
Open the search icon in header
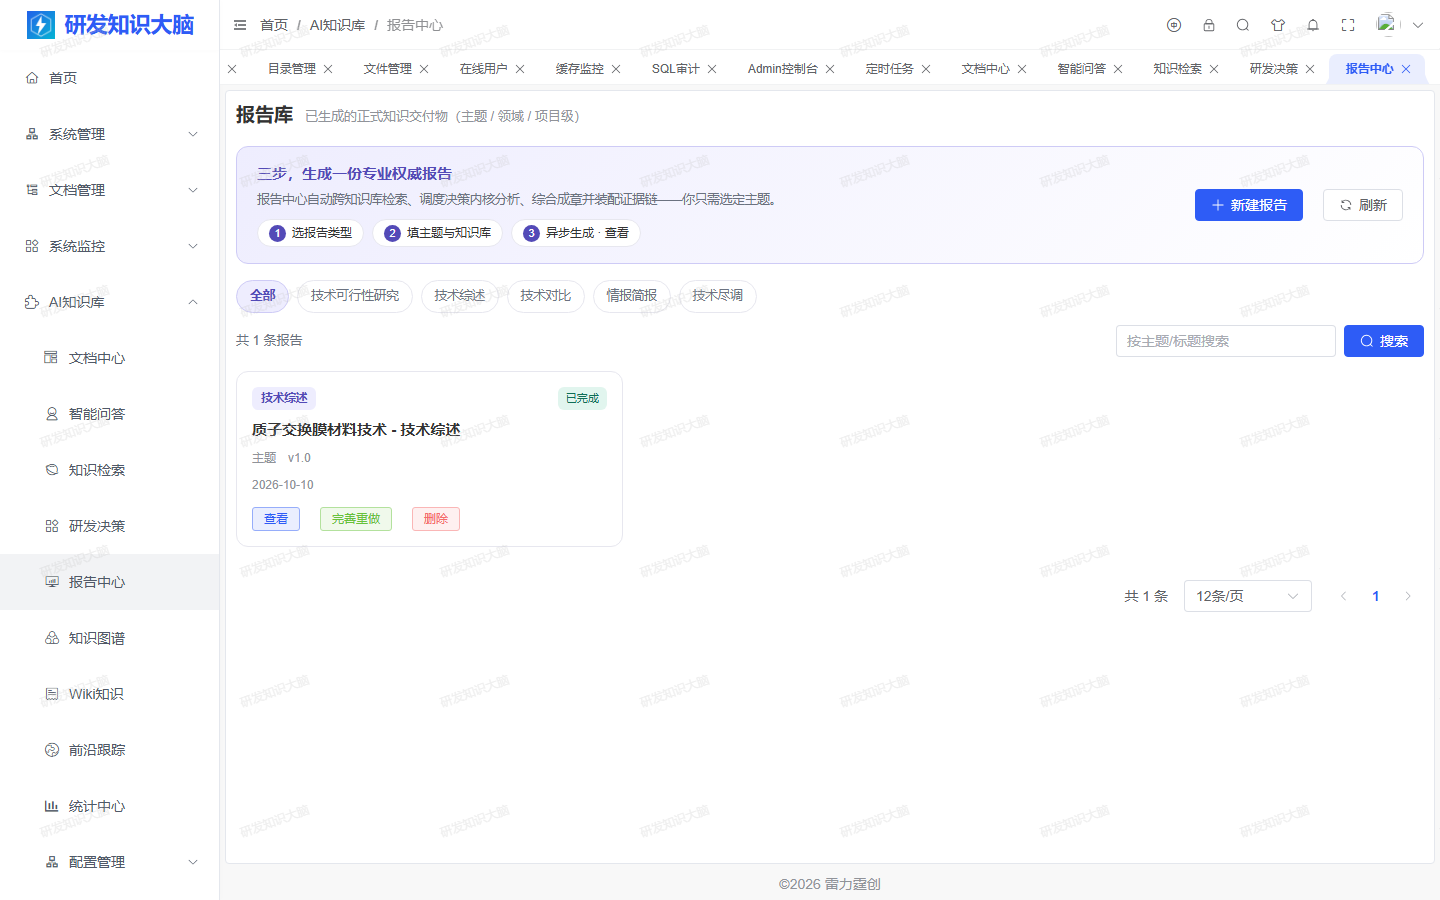click(x=1243, y=25)
